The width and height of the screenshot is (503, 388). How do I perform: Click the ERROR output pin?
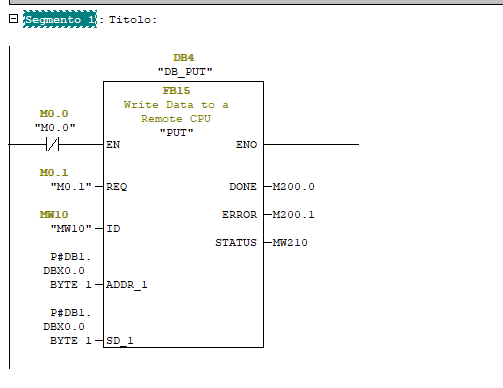coord(240,215)
